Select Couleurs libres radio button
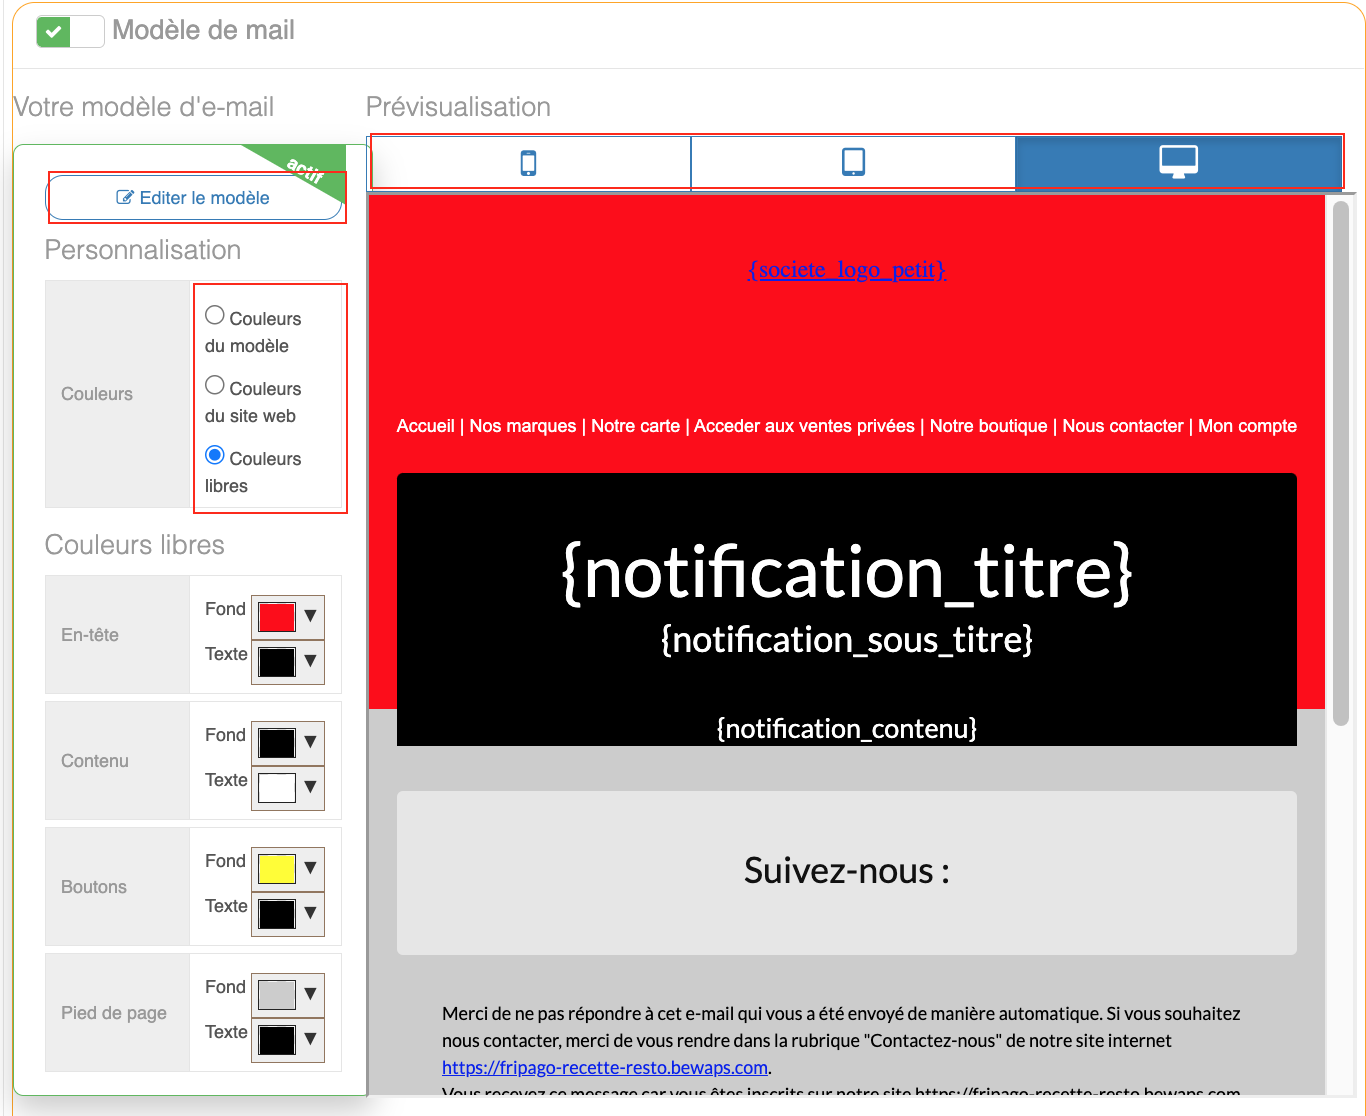This screenshot has width=1366, height=1116. 215,456
